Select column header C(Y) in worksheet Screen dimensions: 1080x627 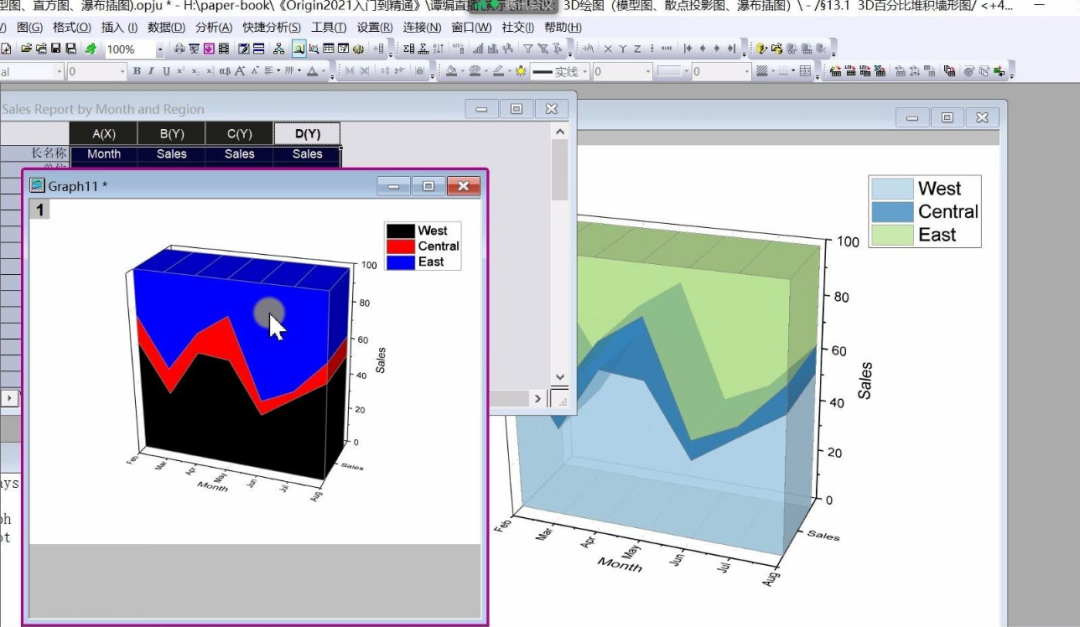coord(239,134)
